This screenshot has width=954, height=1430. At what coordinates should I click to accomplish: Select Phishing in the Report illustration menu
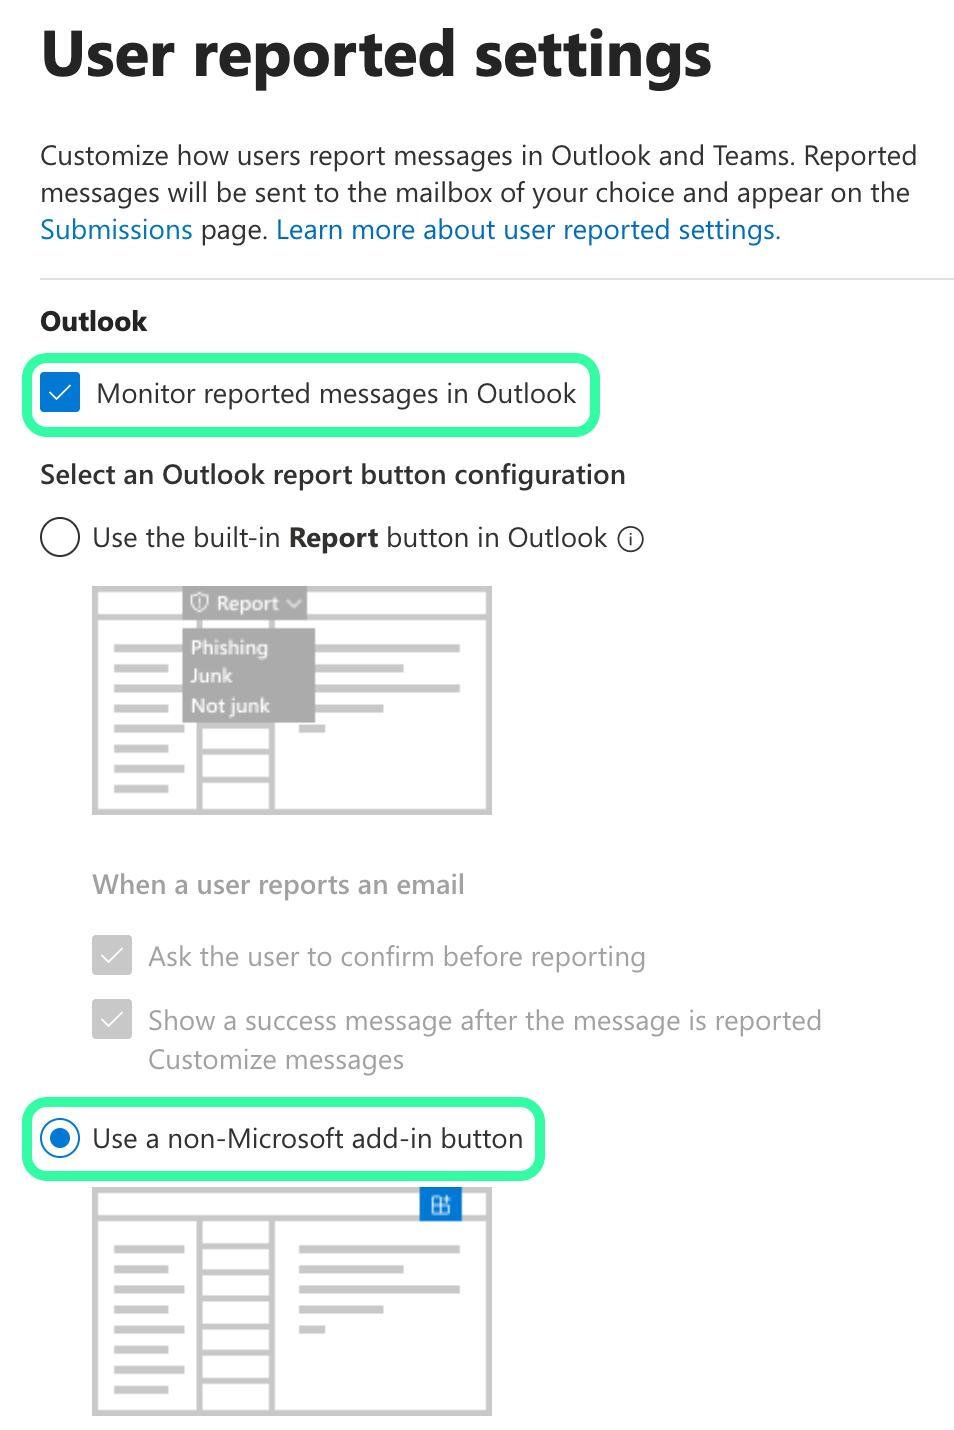[229, 647]
